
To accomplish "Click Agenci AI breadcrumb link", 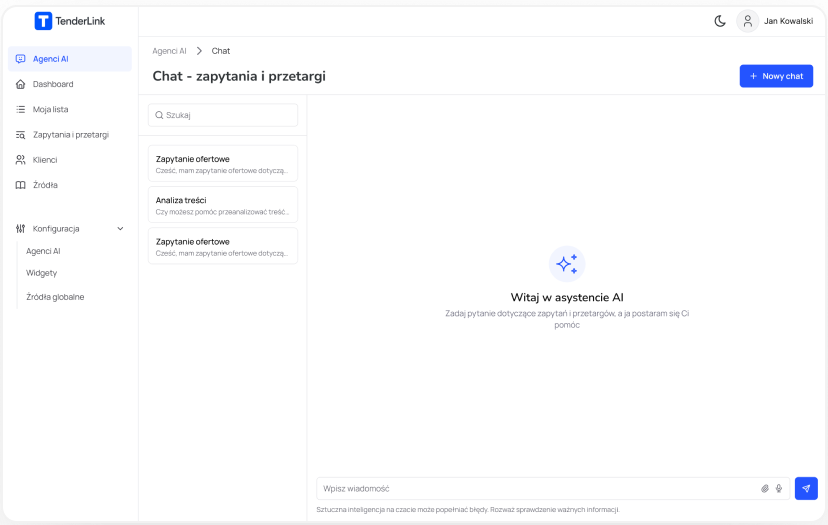I will tap(170, 51).
